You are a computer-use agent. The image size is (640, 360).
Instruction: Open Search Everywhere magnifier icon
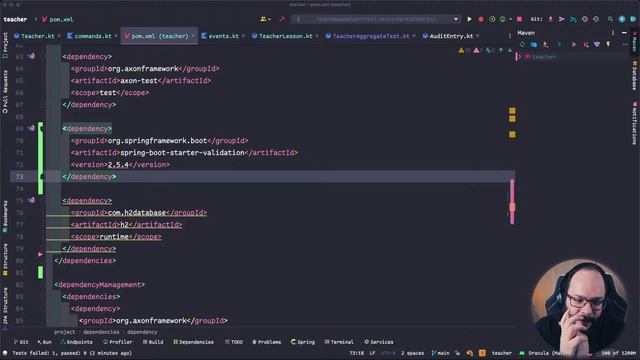tap(610, 19)
